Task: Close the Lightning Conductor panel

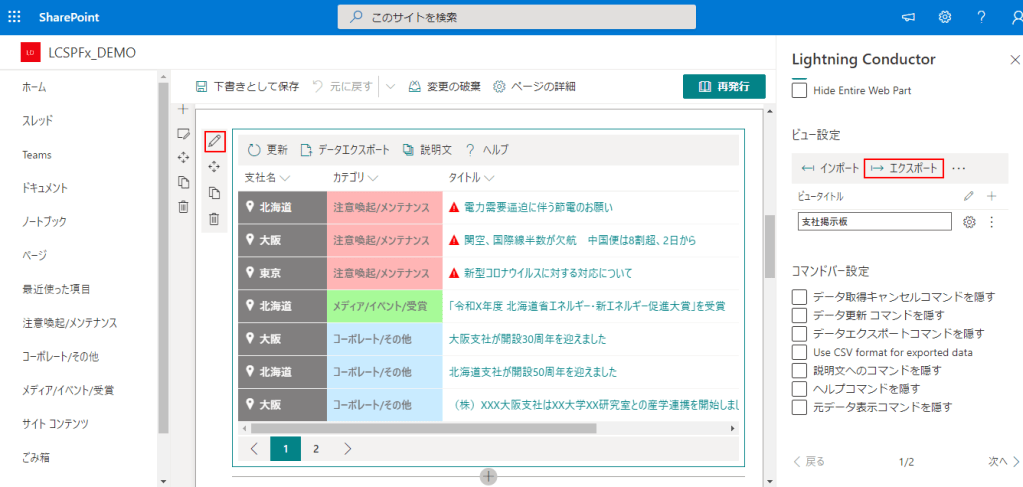Action: (1015, 60)
